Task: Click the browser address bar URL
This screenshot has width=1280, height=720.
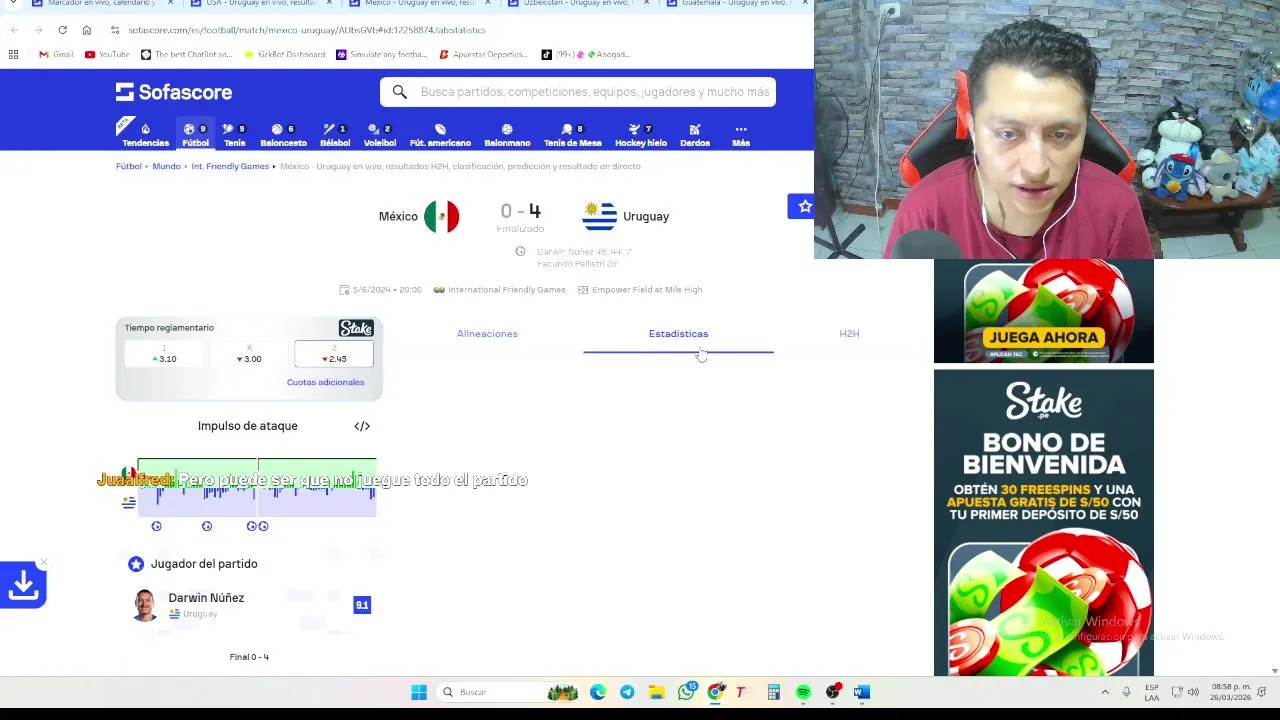Action: pos(307,30)
